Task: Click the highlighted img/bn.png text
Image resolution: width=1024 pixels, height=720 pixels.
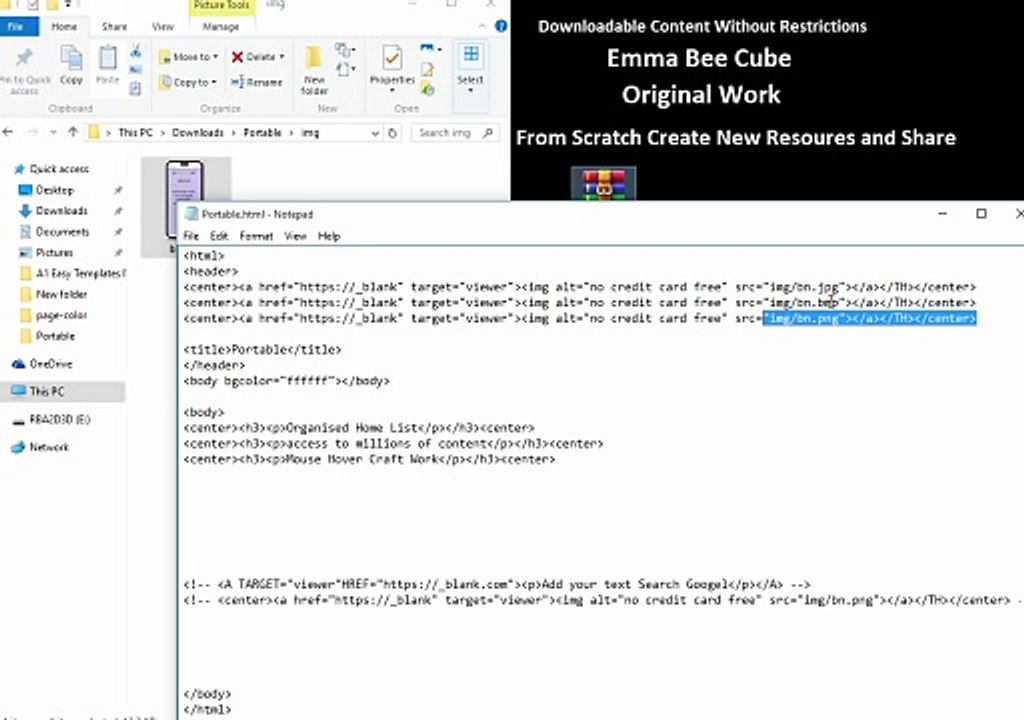Action: pos(870,318)
